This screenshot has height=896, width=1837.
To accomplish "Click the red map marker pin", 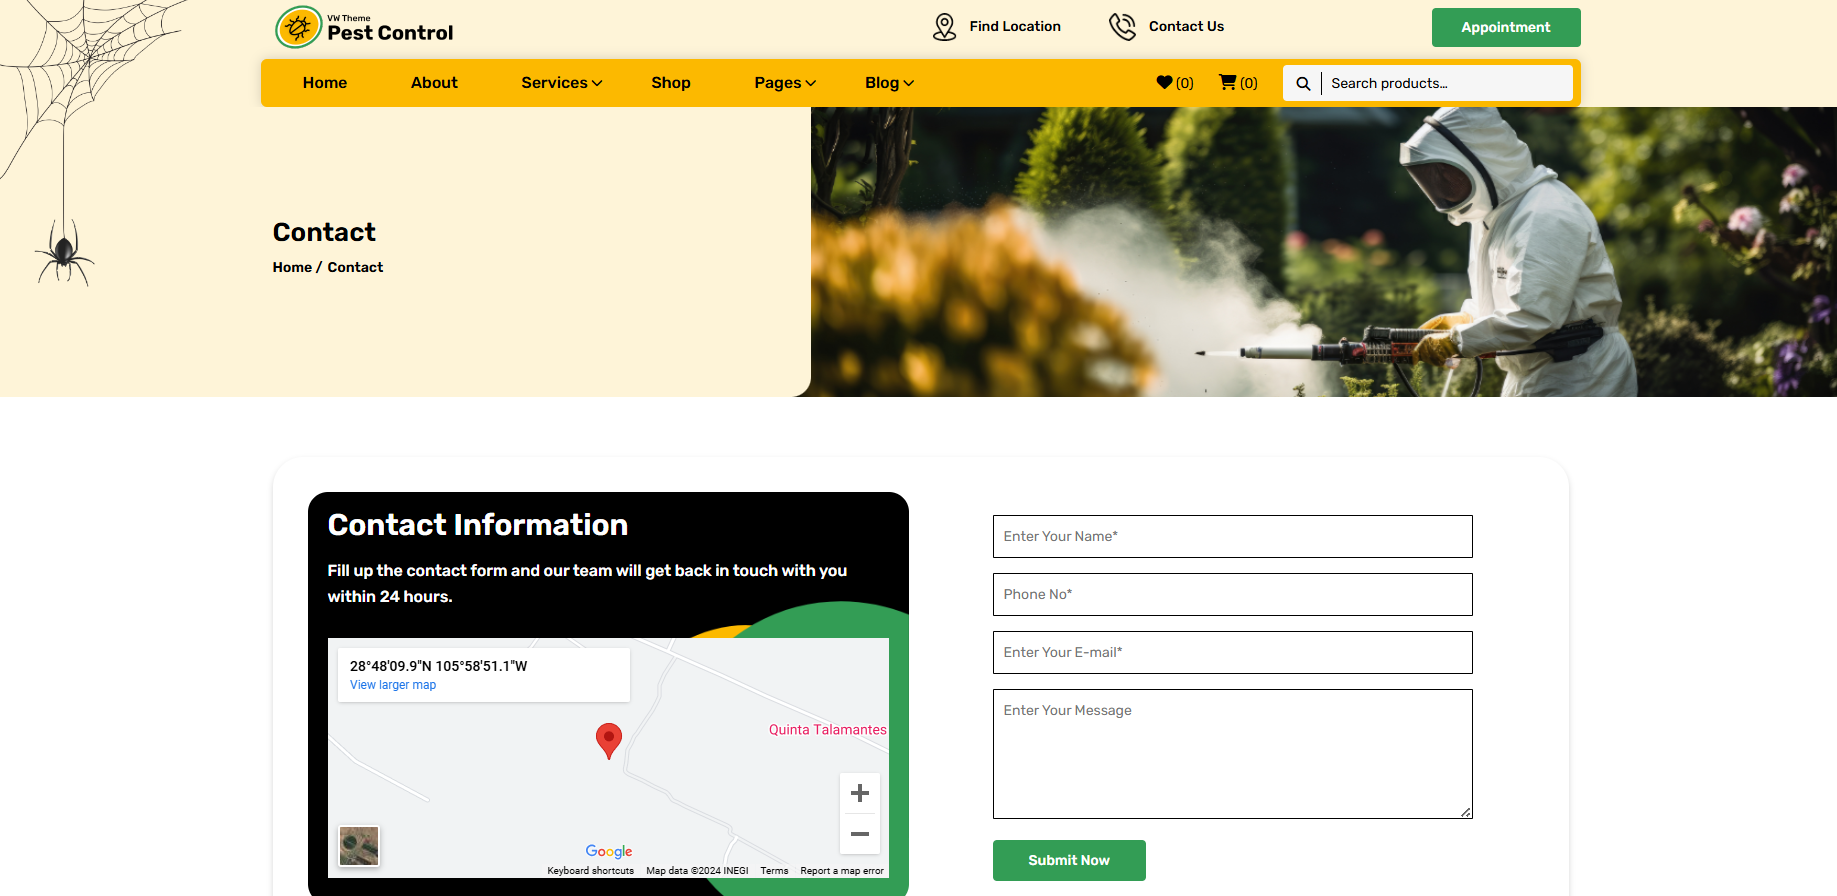I will (x=608, y=740).
